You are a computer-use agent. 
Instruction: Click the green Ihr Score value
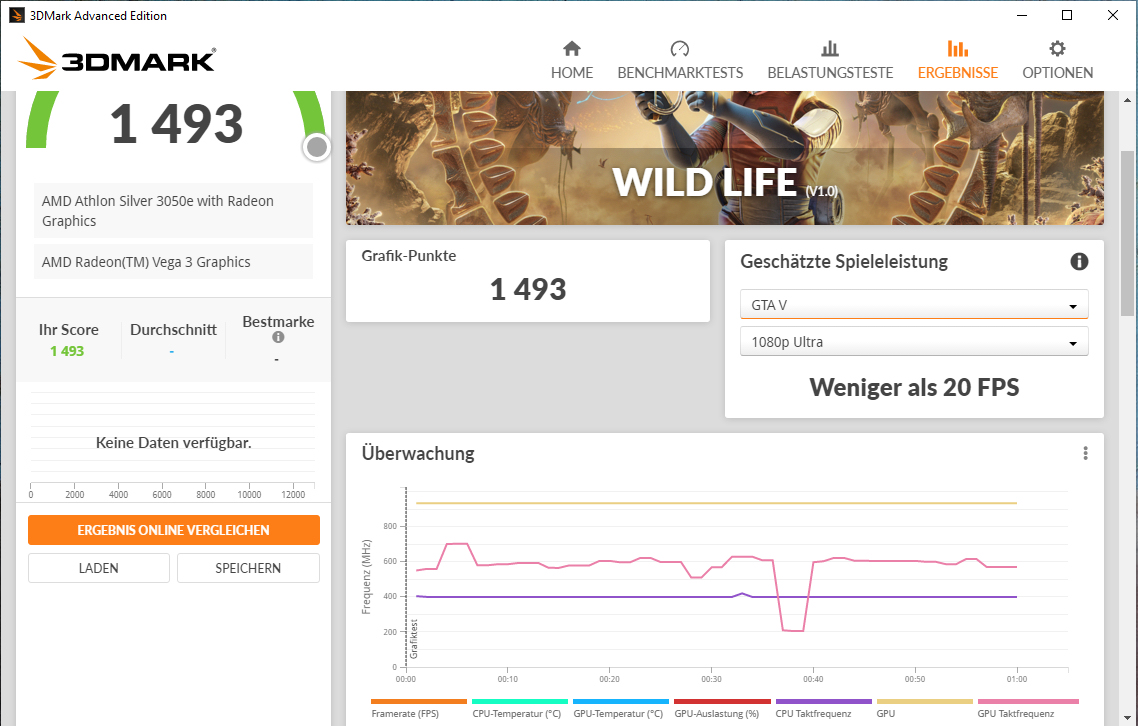tap(67, 351)
